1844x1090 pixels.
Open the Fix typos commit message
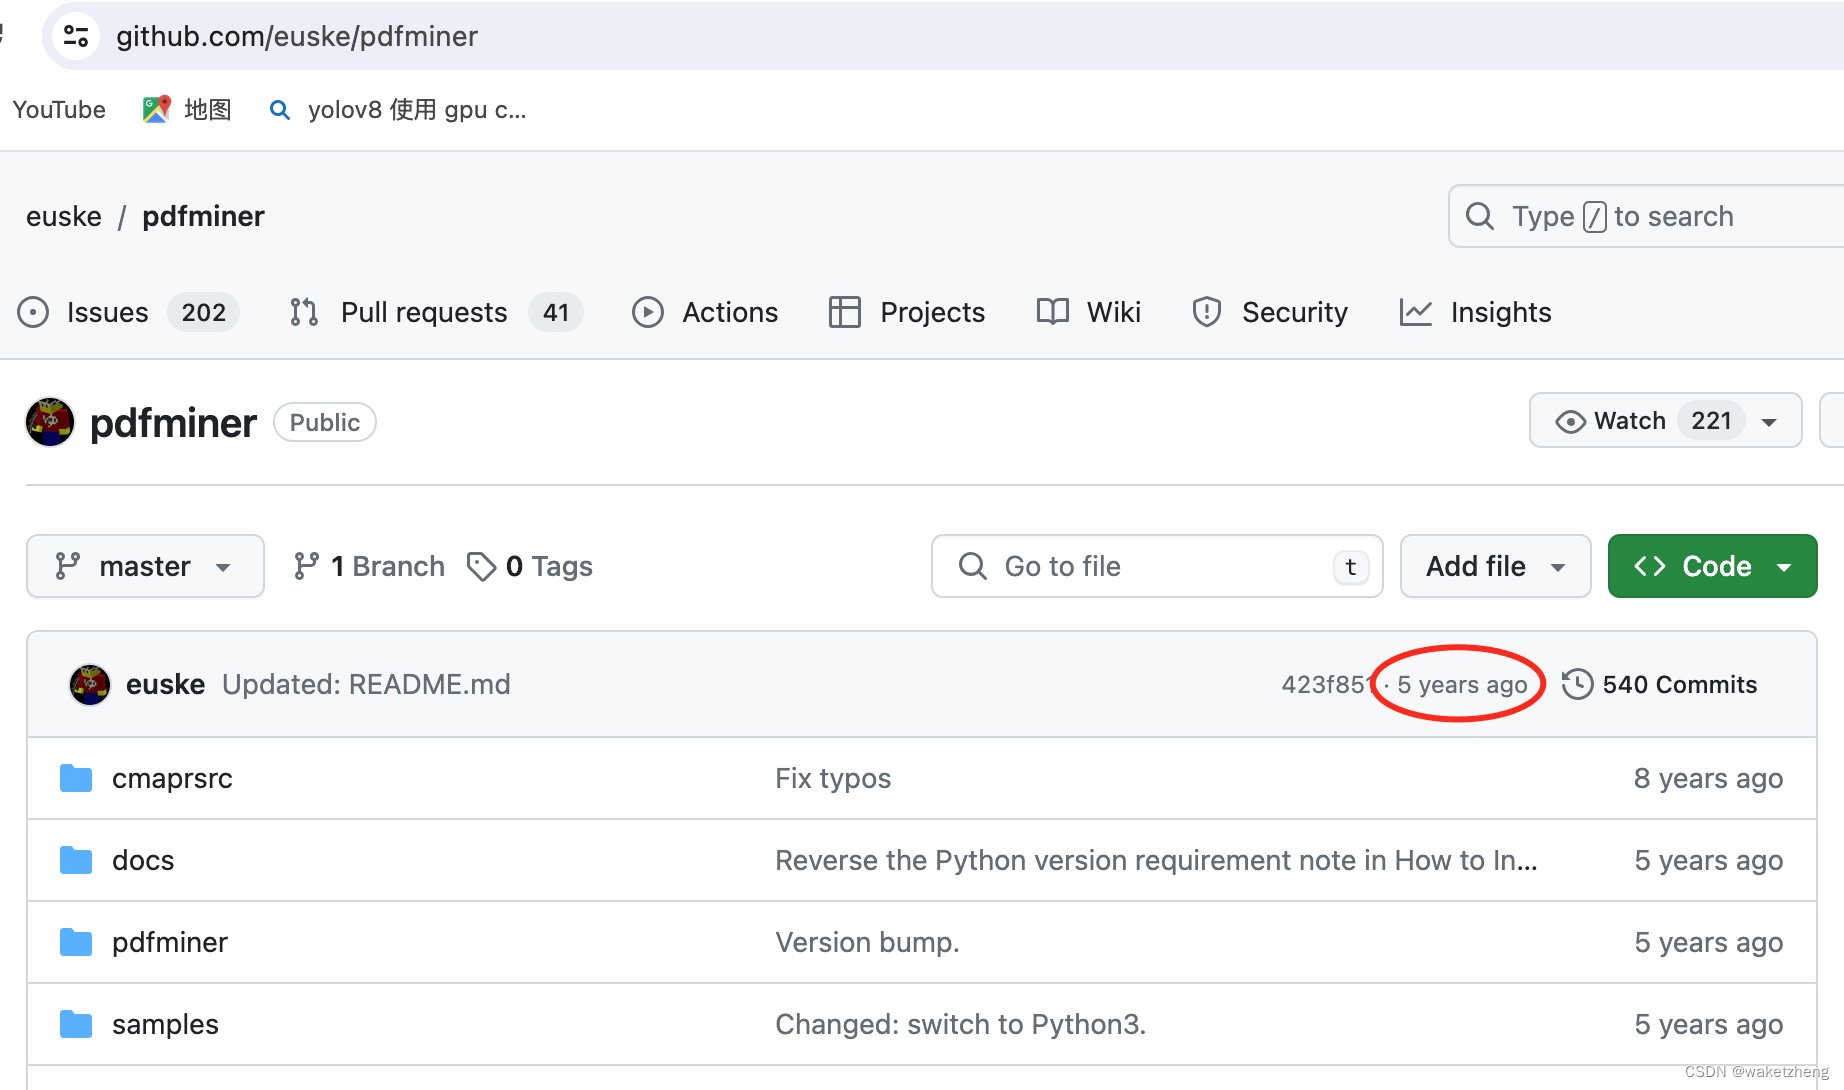click(833, 778)
